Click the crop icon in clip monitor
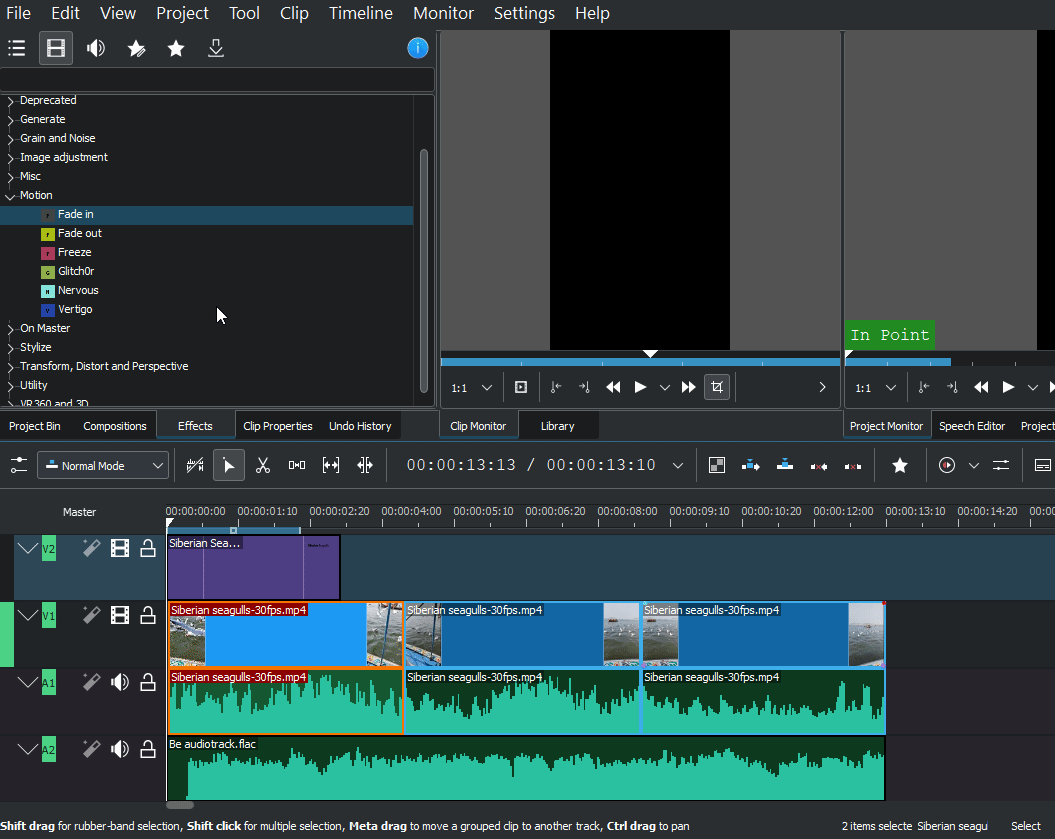The width and height of the screenshot is (1055, 839). click(x=716, y=387)
